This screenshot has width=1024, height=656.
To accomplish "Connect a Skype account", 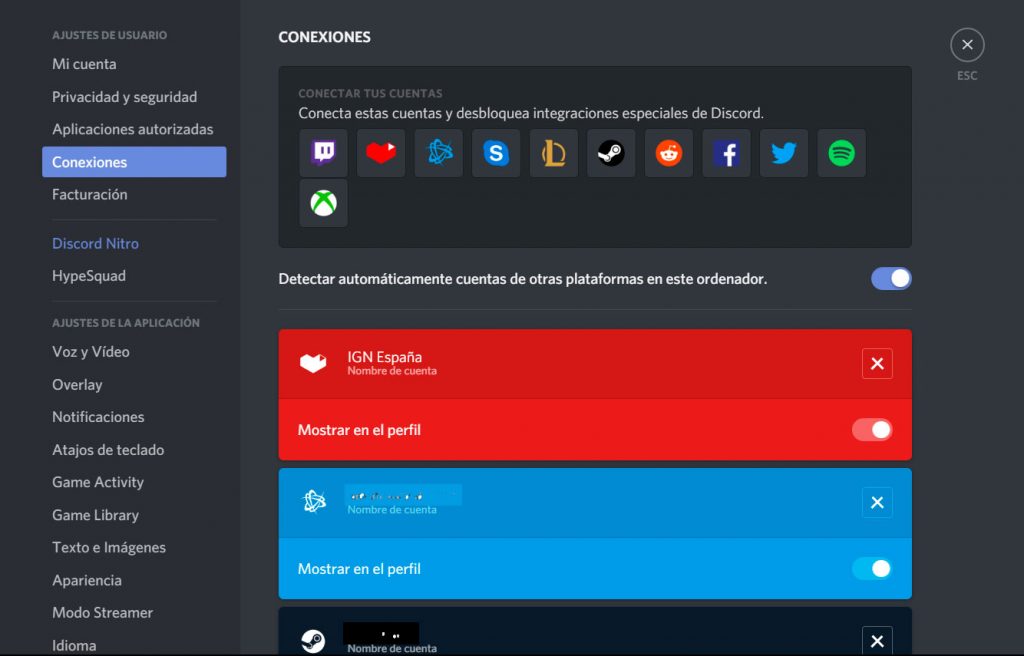I will 496,152.
